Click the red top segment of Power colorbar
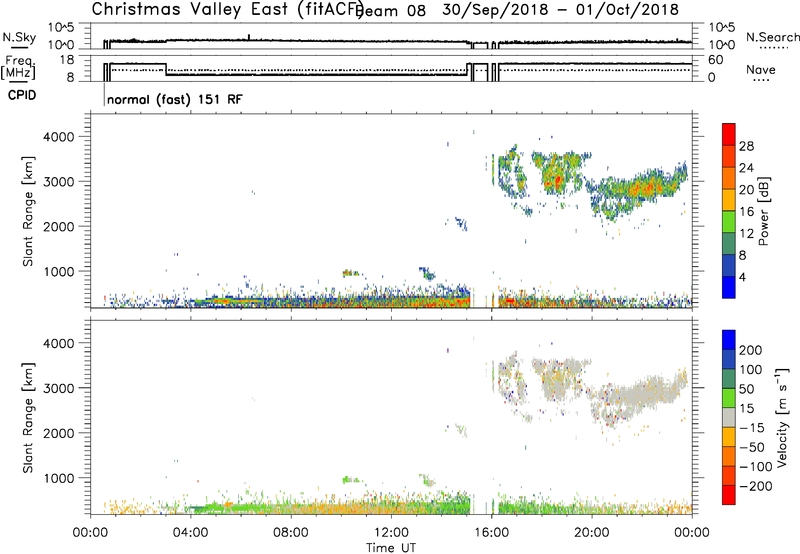The width and height of the screenshot is (800, 554). (729, 134)
